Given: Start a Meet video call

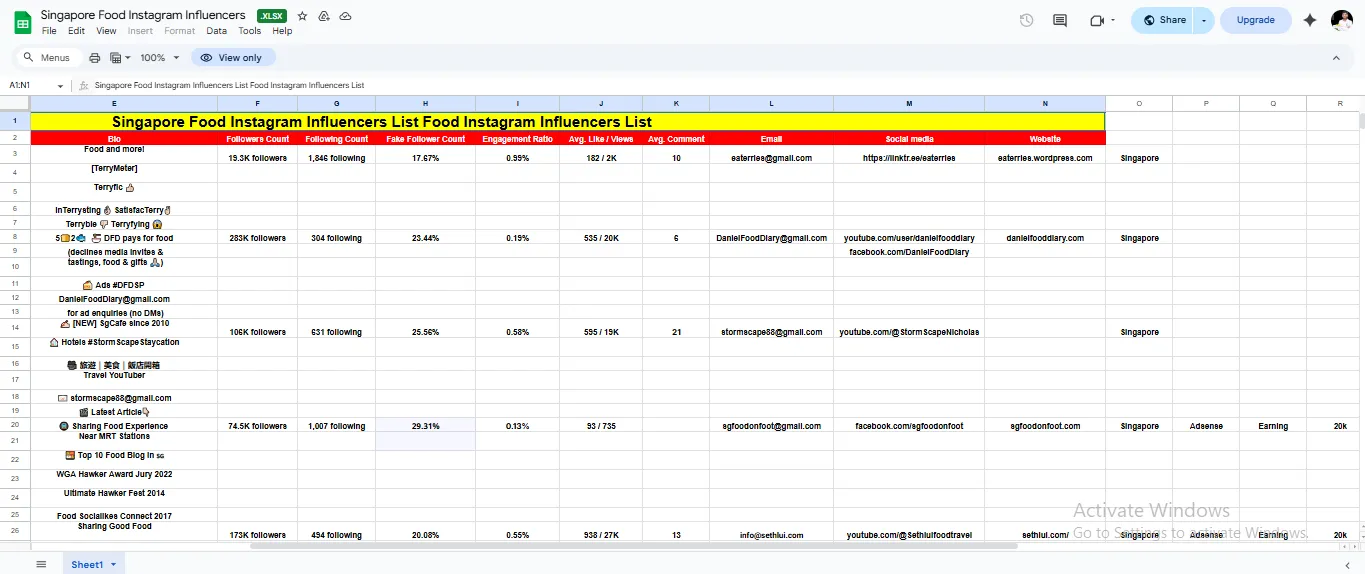Looking at the screenshot, I should pyautogui.click(x=1097, y=20).
